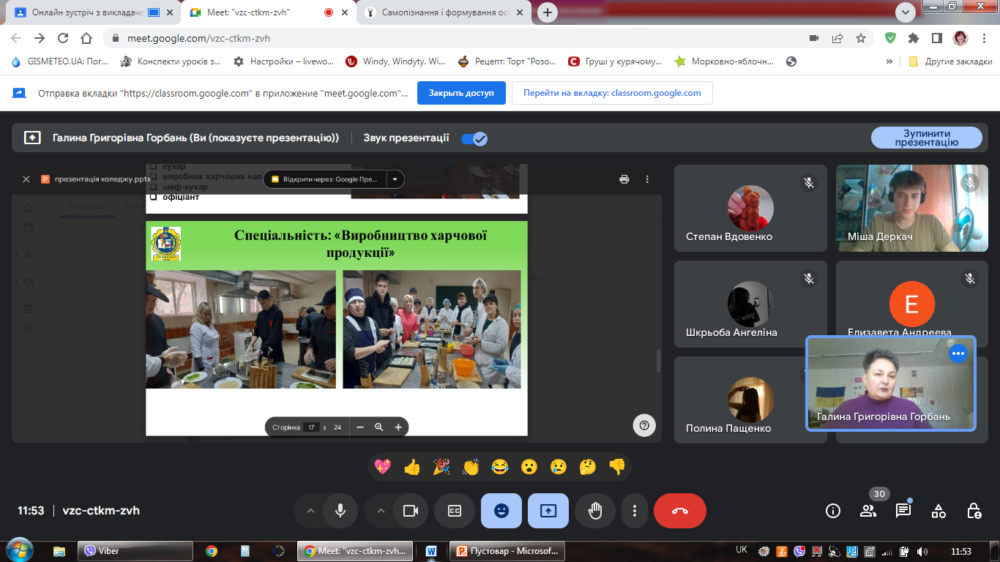Send the thumbs up reaction
The image size is (1000, 562).
point(412,467)
